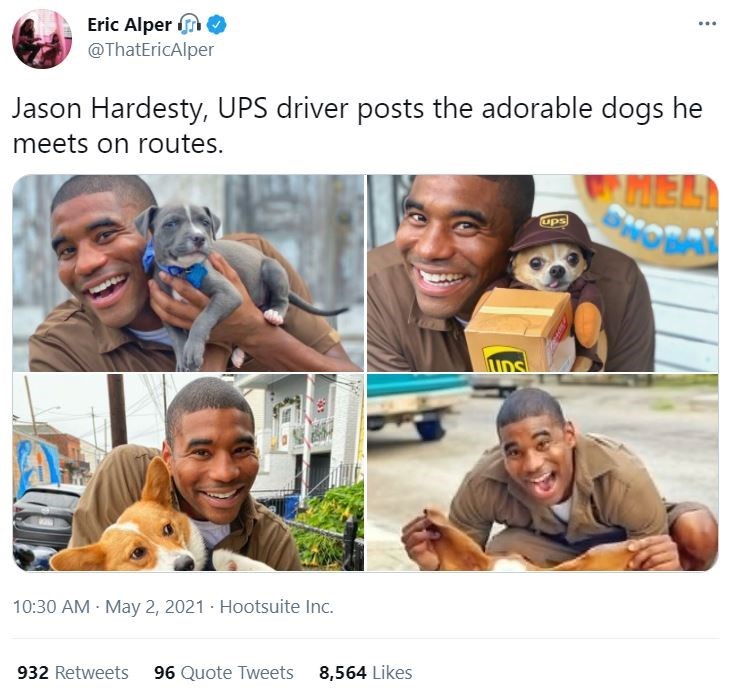This screenshot has width=732, height=690.
Task: Open the three-dot more options menu
Action: 707,23
